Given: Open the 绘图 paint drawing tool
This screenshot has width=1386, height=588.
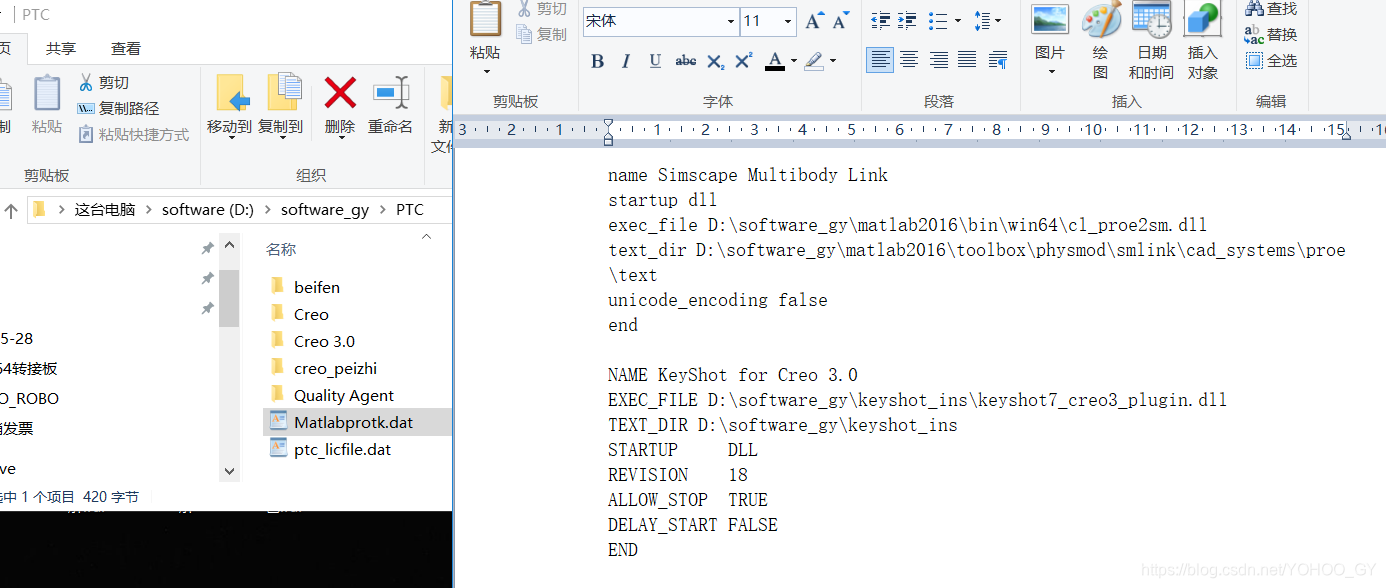Looking at the screenshot, I should [x=1100, y=35].
